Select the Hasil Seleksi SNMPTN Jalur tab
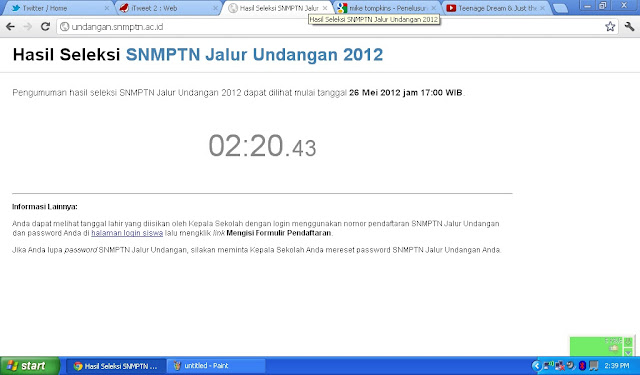Viewport: 640px width, 375px height. pos(279,8)
